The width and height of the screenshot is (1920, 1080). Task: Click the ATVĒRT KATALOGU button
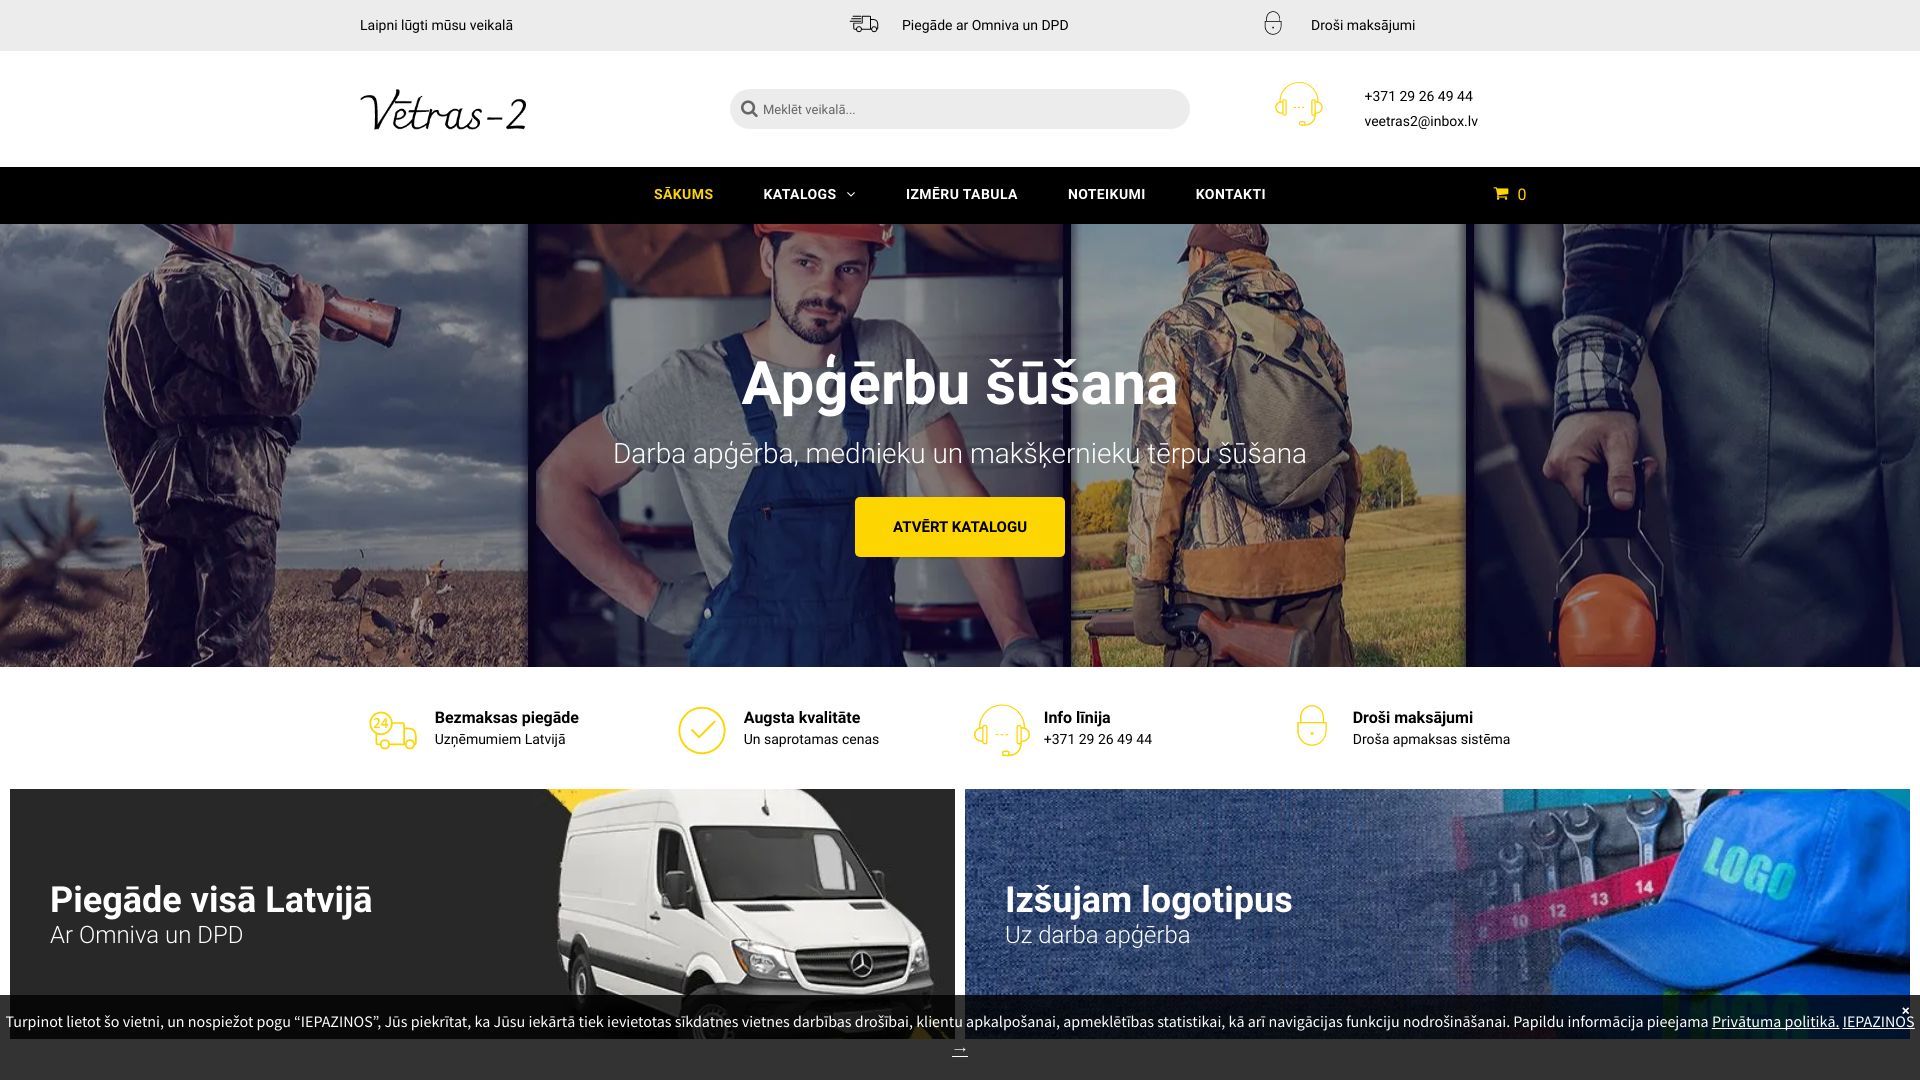point(959,526)
